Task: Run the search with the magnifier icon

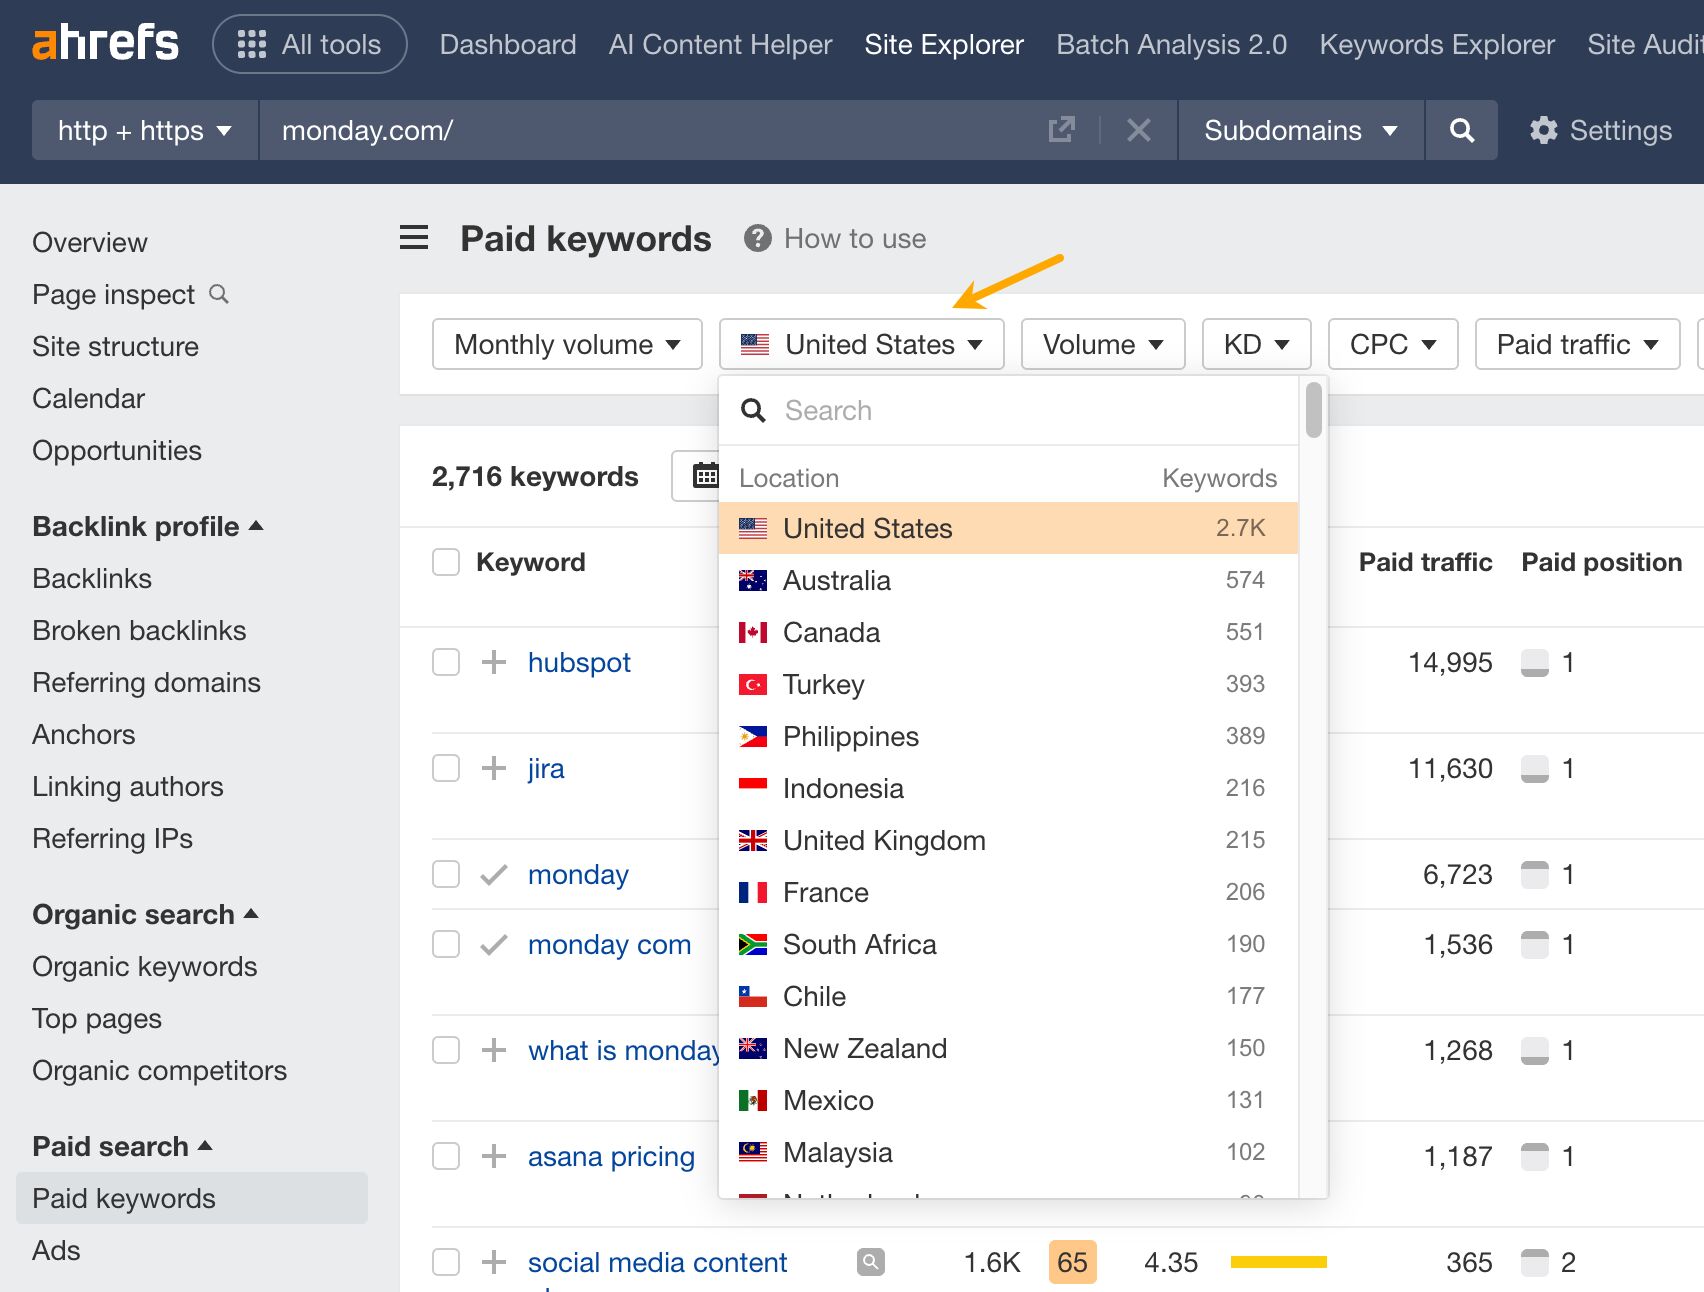Action: click(x=1461, y=130)
